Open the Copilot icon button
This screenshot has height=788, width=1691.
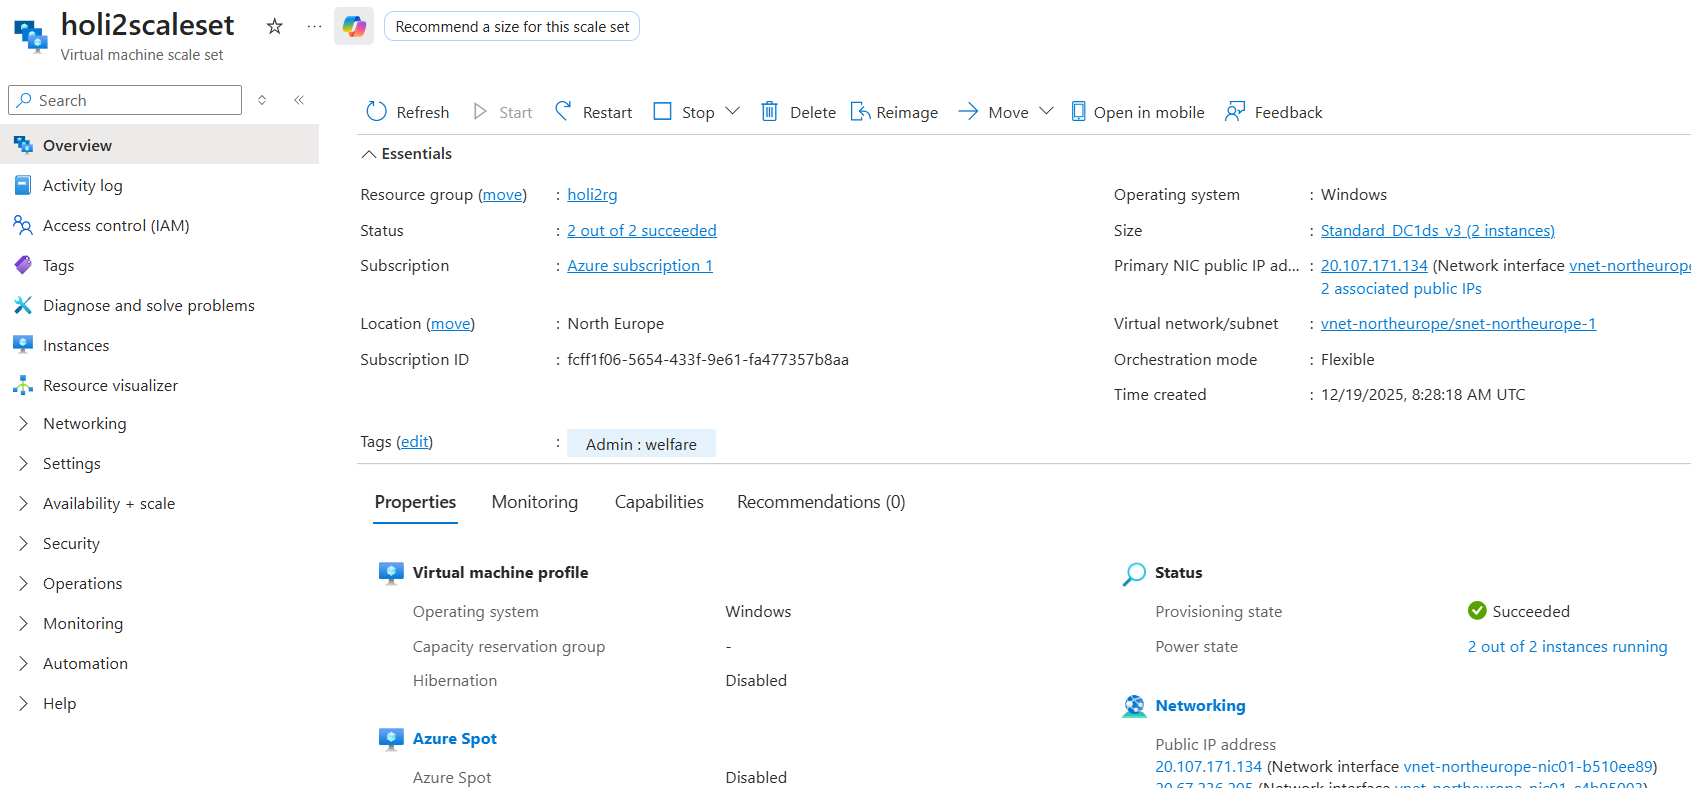354,26
